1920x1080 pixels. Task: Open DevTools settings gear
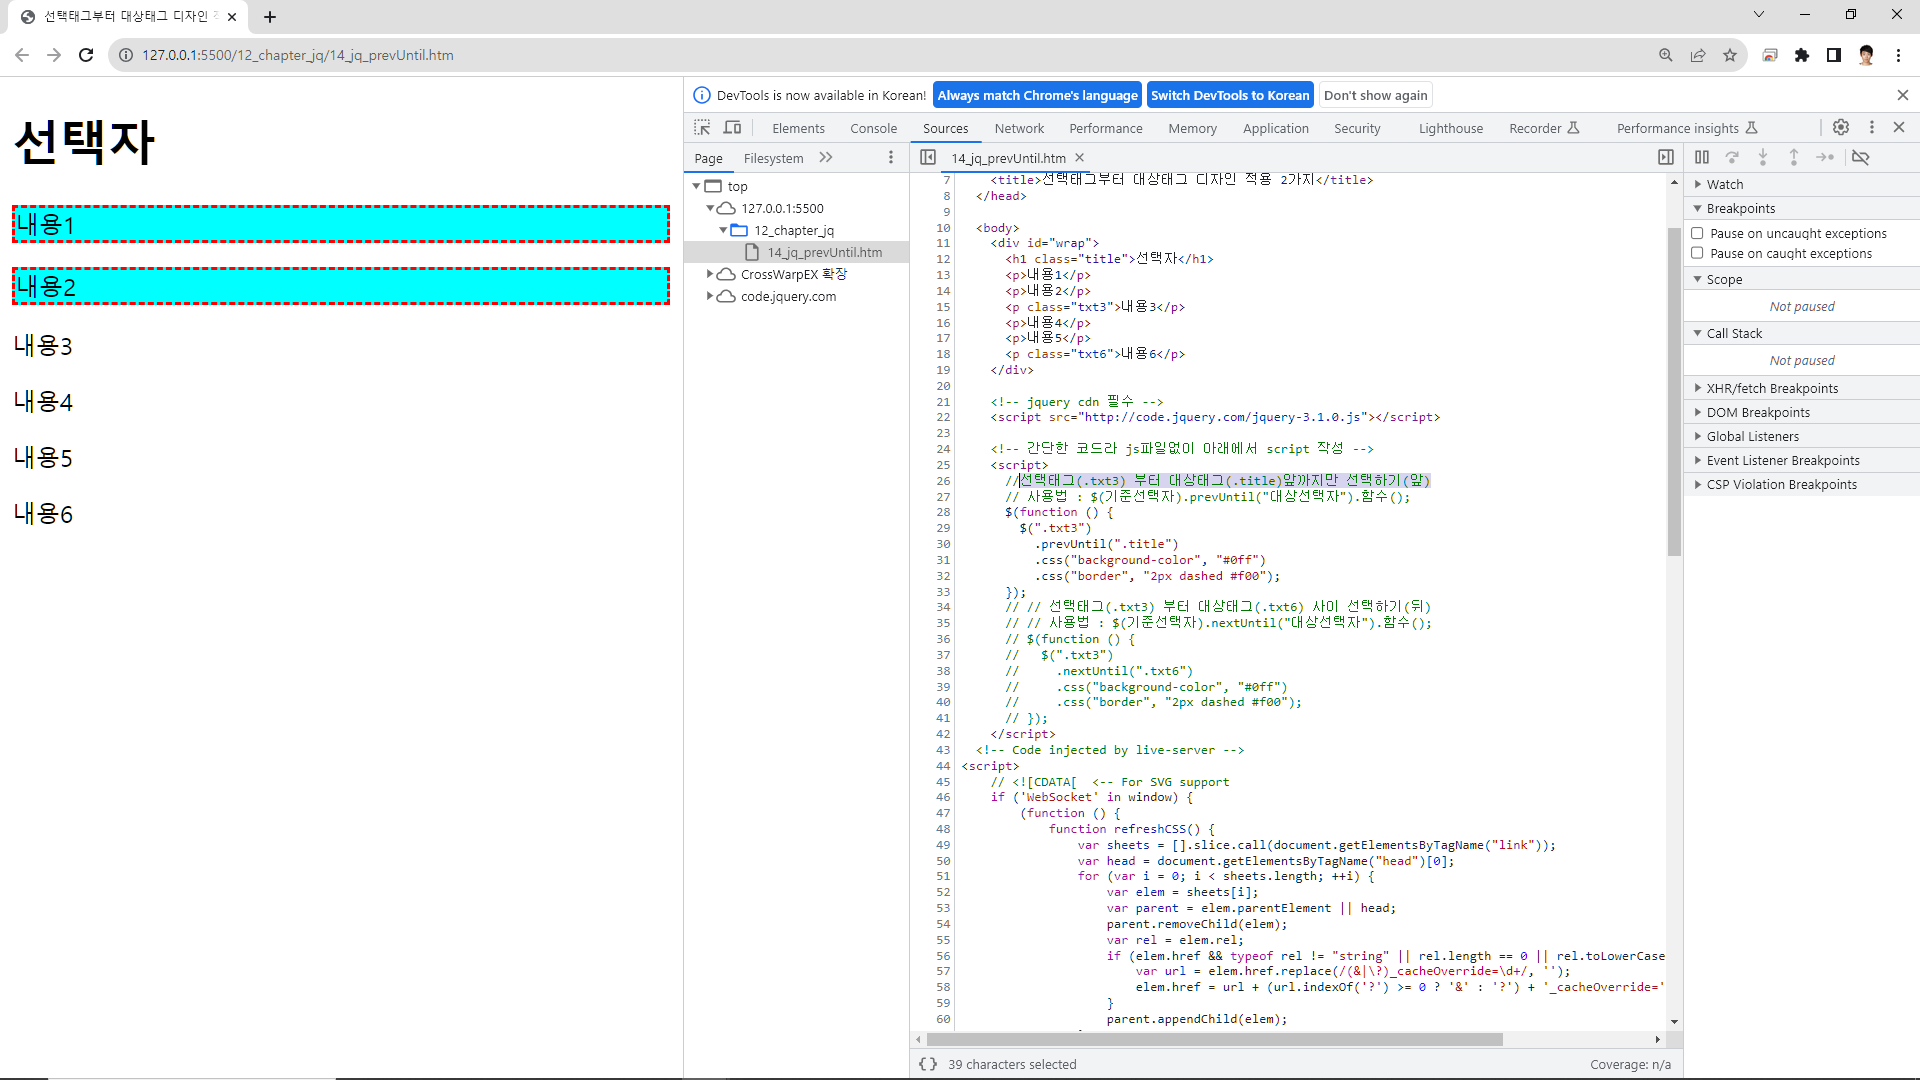[1841, 127]
